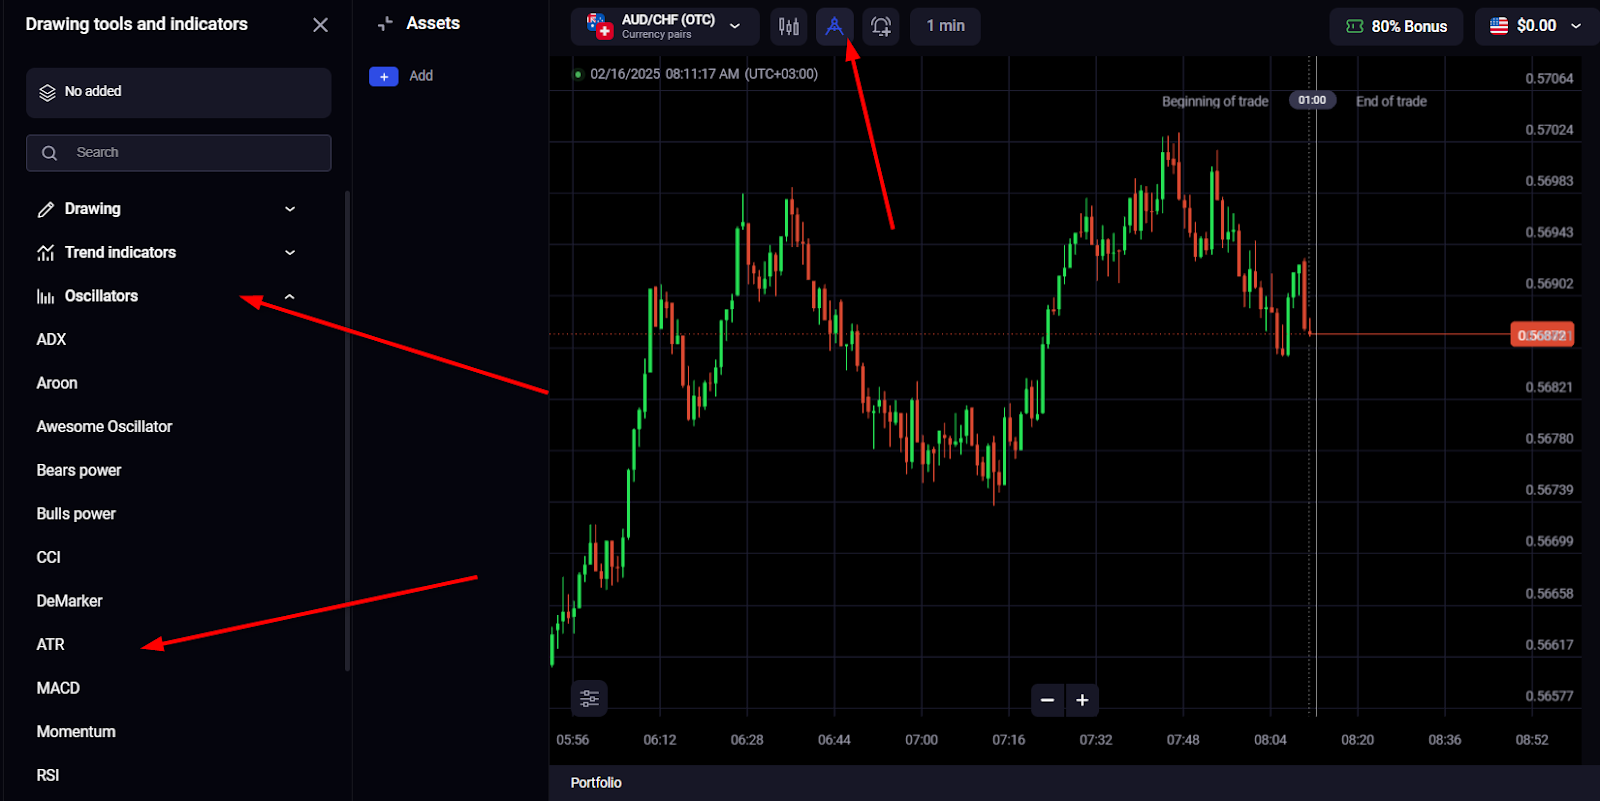Click the 80% Bonus button
This screenshot has height=801, width=1600.
pos(1396,26)
